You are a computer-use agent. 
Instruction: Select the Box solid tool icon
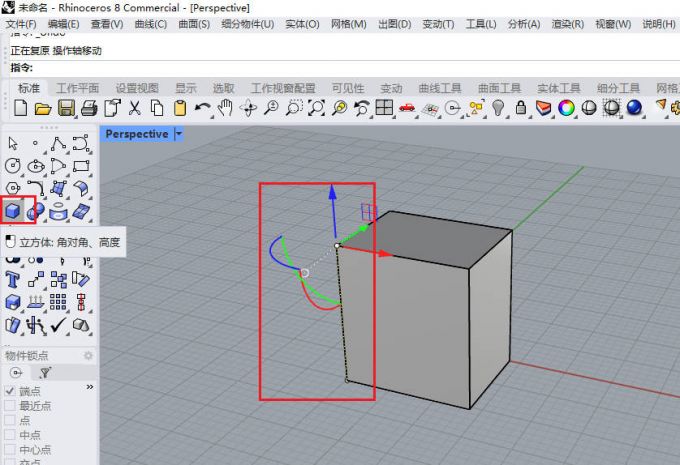pyautogui.click(x=13, y=211)
